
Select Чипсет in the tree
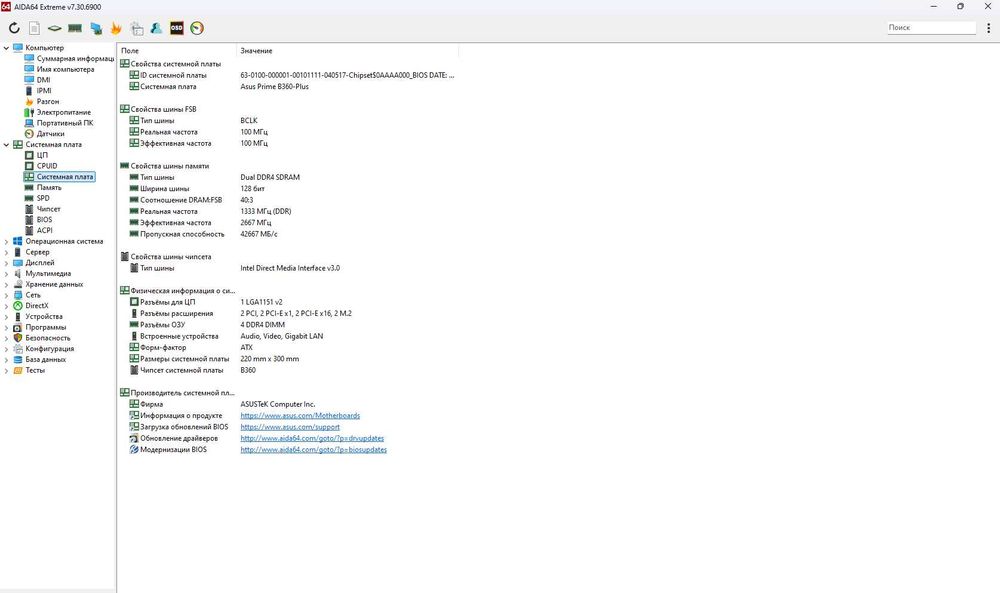click(x=48, y=209)
